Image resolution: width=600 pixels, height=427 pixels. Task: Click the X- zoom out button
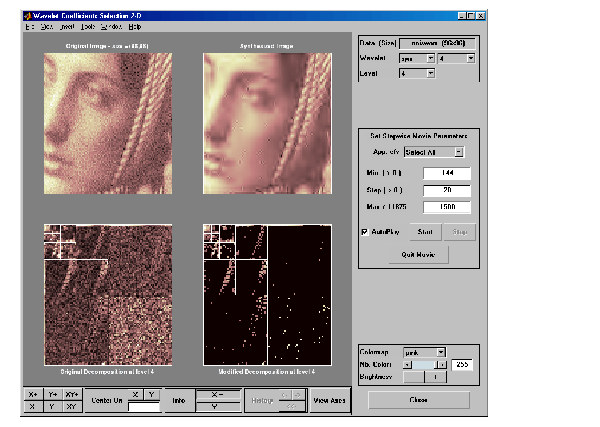pos(33,406)
